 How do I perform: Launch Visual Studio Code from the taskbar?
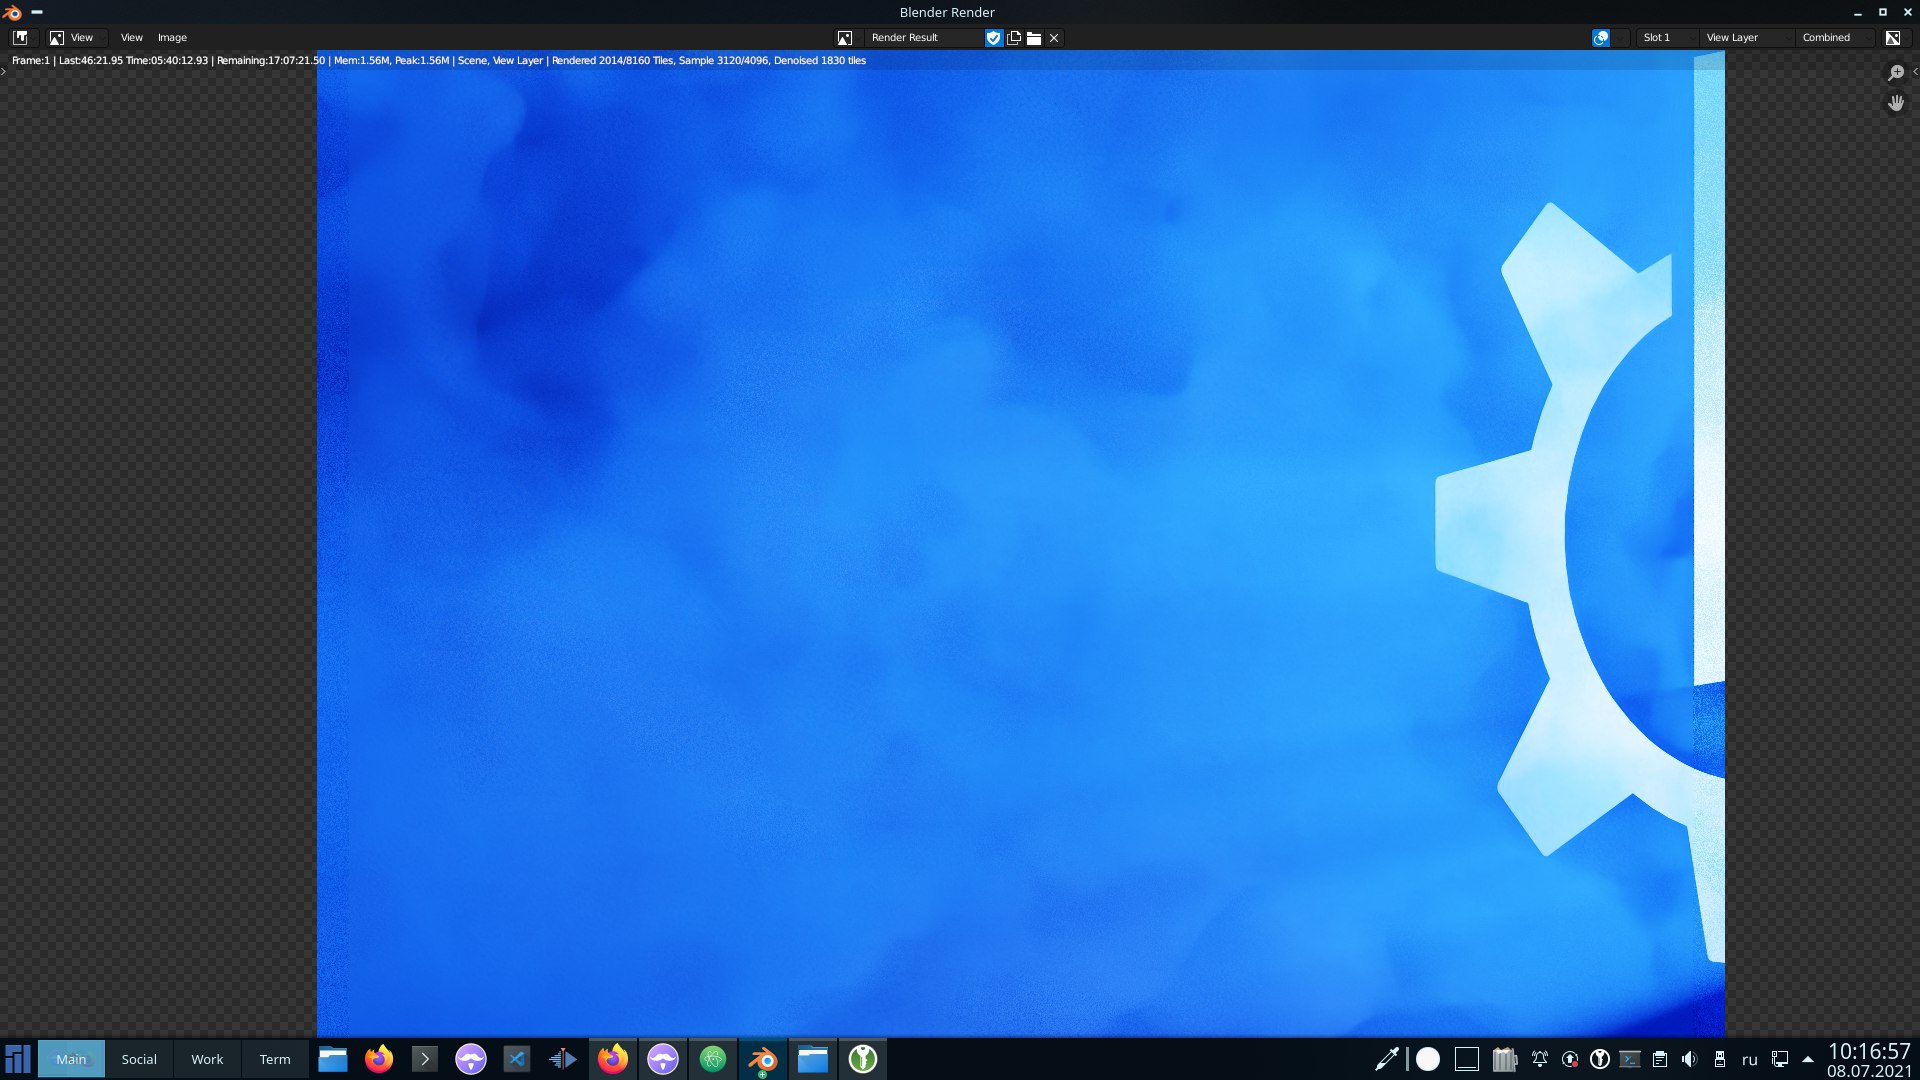click(x=517, y=1059)
